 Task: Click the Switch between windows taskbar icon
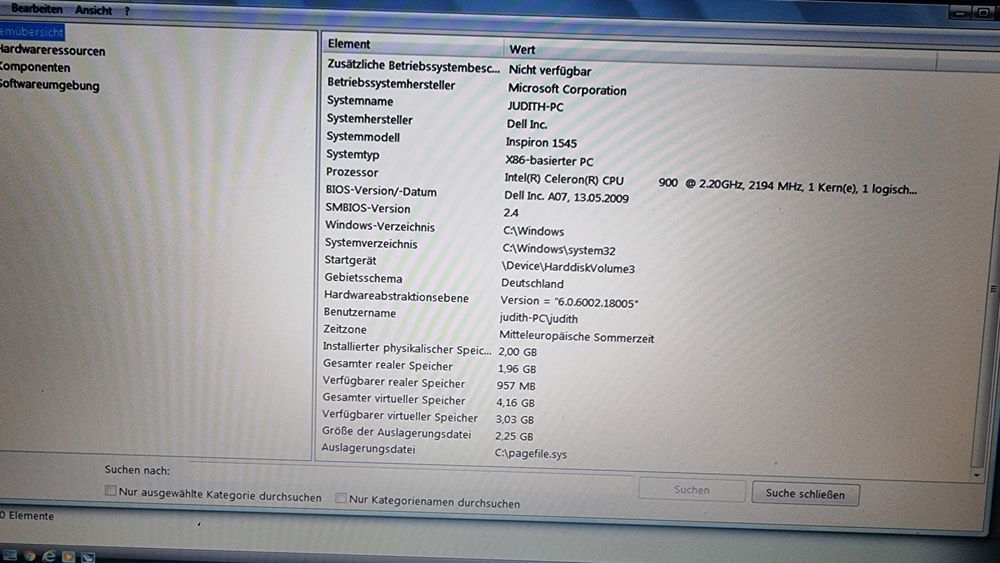point(87,557)
